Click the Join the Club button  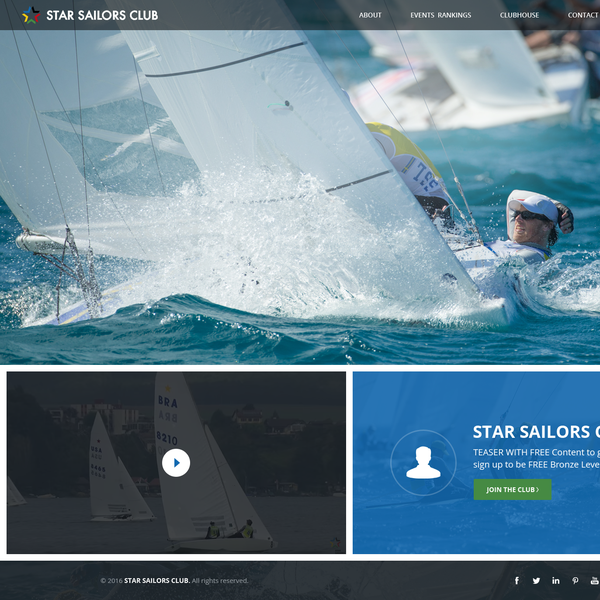[x=512, y=489]
